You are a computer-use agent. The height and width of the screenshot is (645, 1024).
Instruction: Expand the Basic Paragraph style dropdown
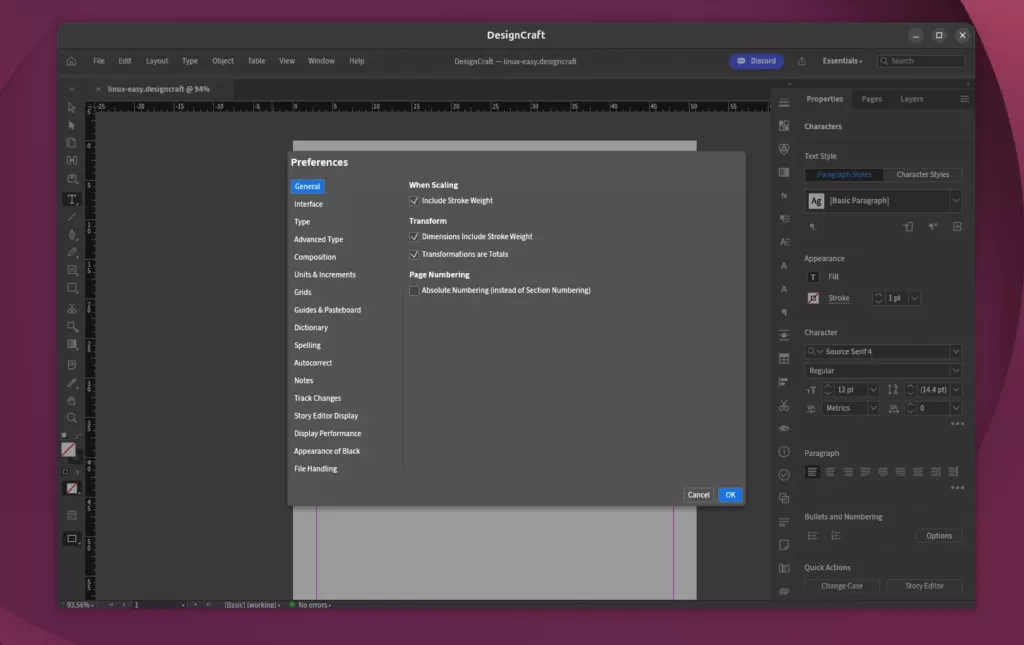[x=955, y=200]
